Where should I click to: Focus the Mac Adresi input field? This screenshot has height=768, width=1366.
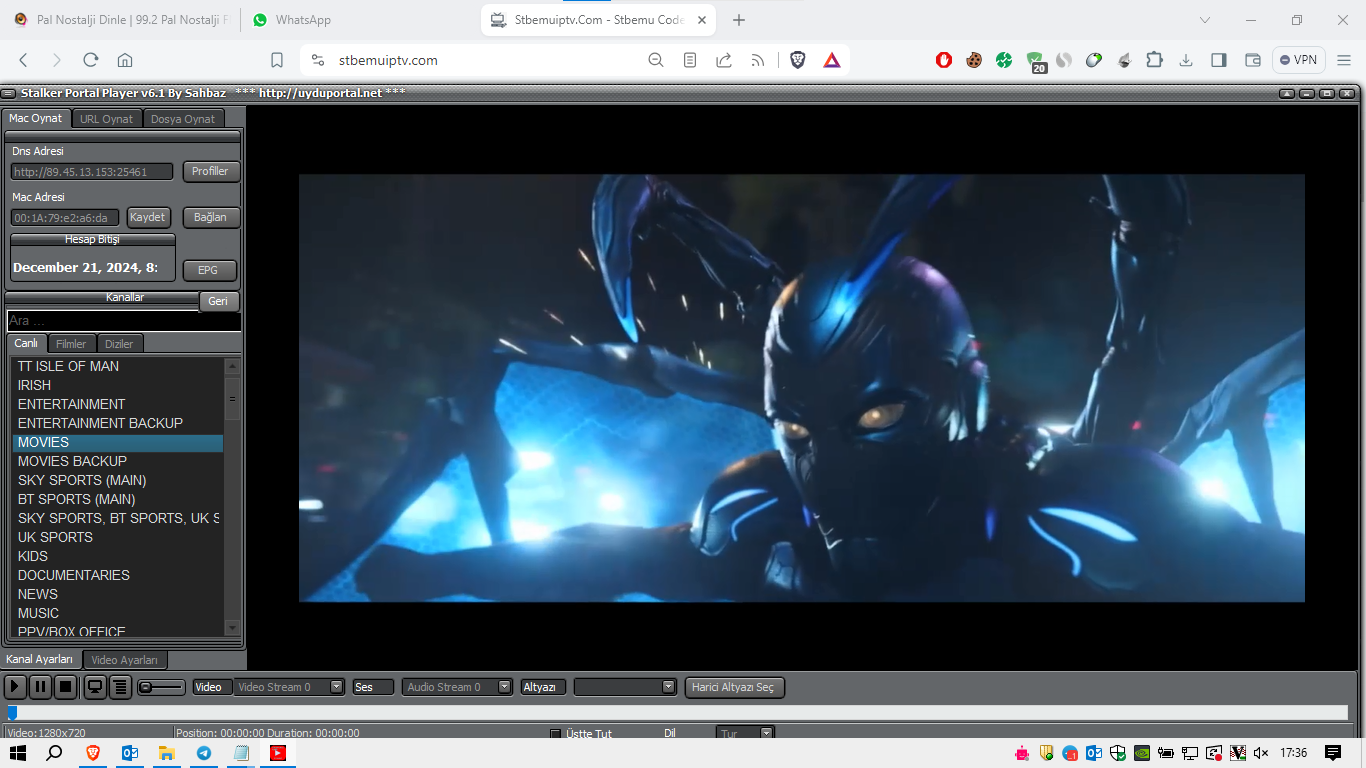point(65,218)
